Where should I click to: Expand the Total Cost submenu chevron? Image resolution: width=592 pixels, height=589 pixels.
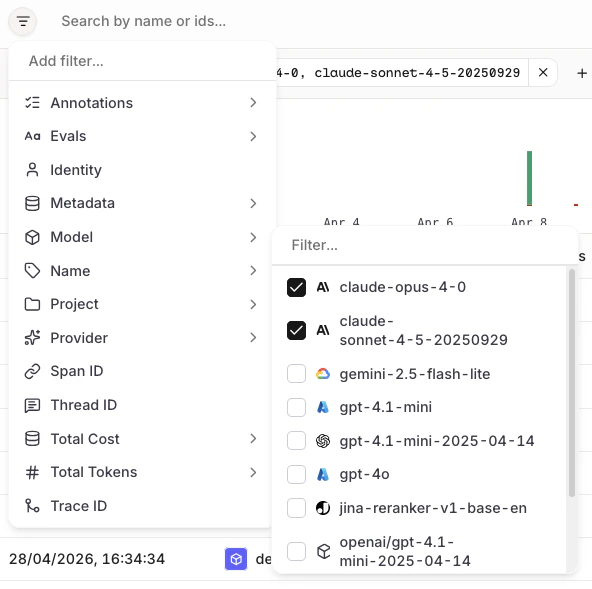click(x=253, y=438)
